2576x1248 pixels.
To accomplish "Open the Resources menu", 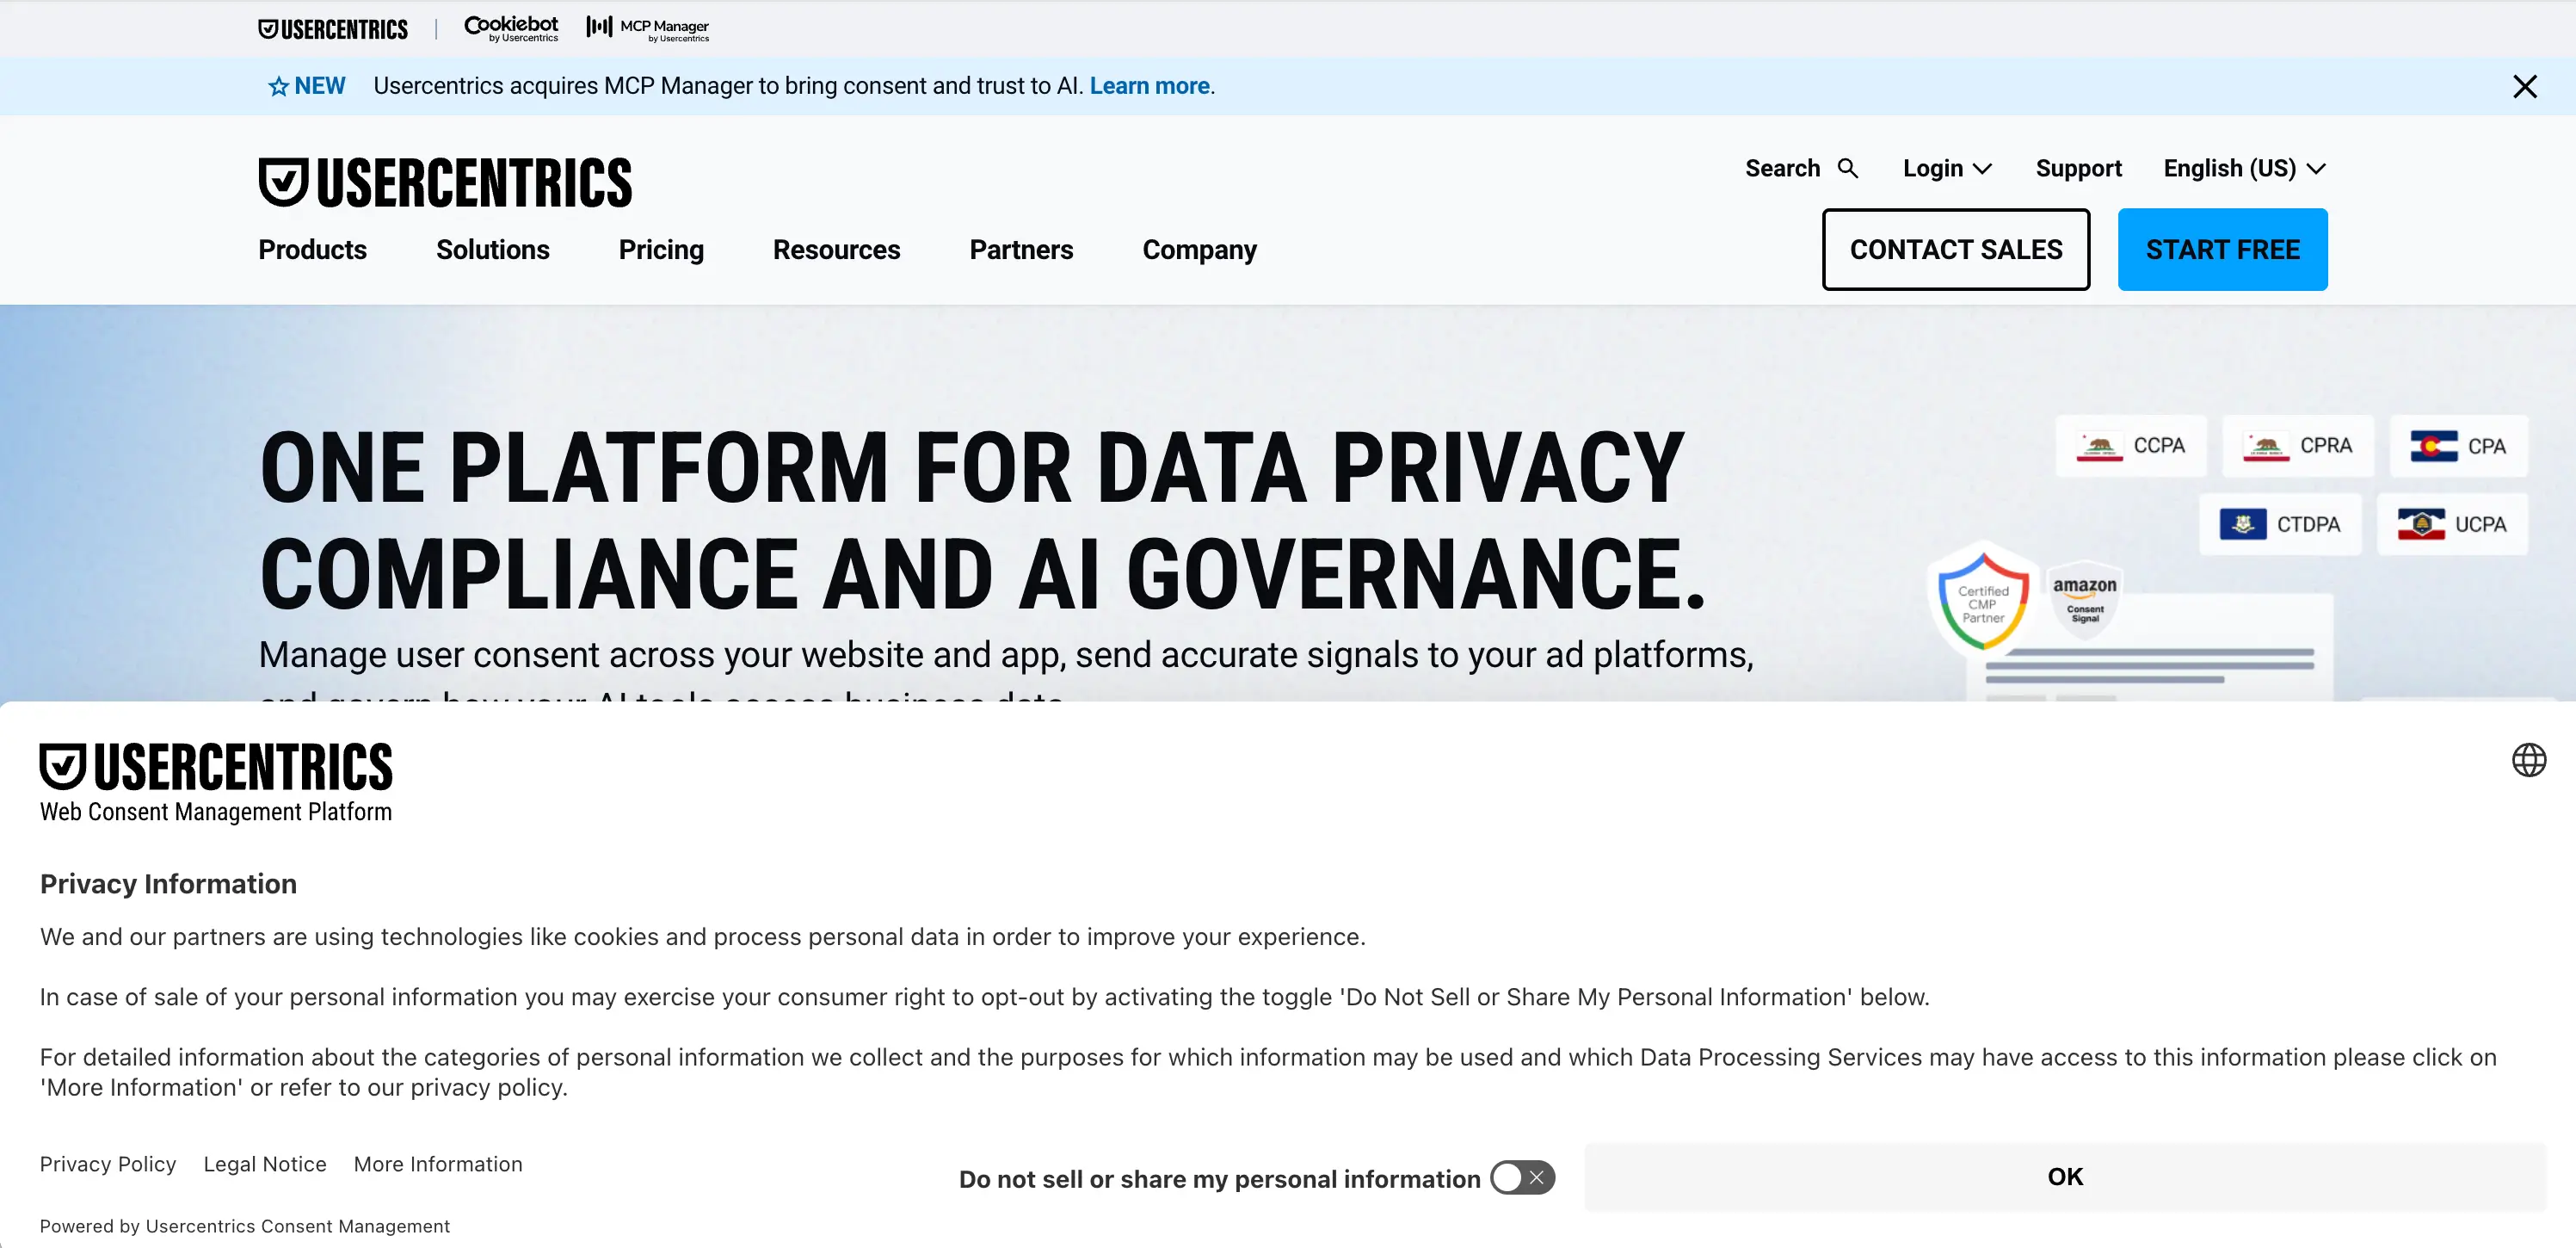I will point(836,249).
